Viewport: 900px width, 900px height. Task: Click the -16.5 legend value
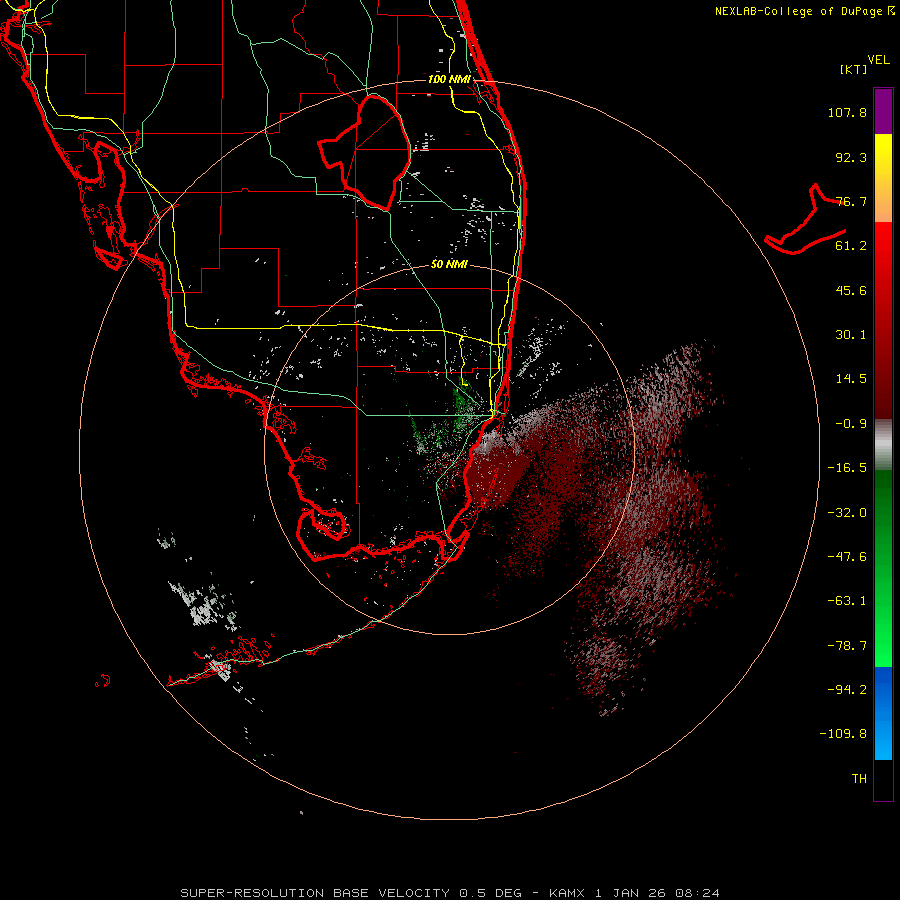(847, 468)
